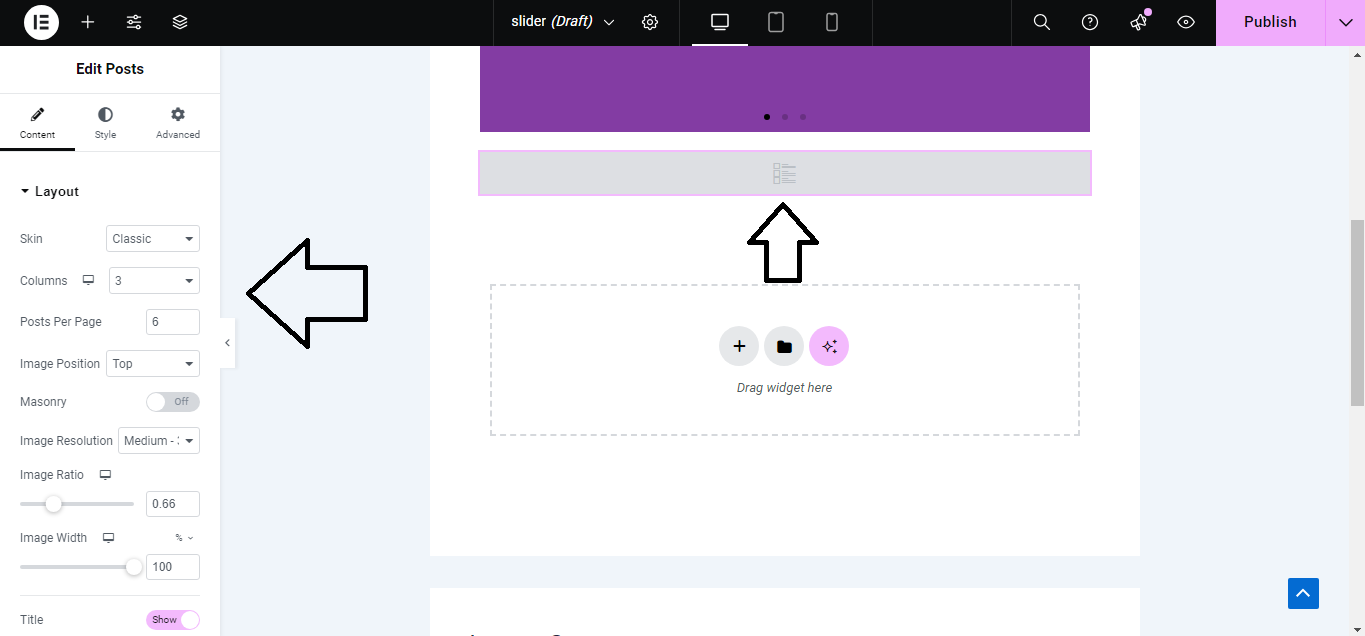Open page settings gear icon
Screen dimensions: 1365x636
[650, 22]
